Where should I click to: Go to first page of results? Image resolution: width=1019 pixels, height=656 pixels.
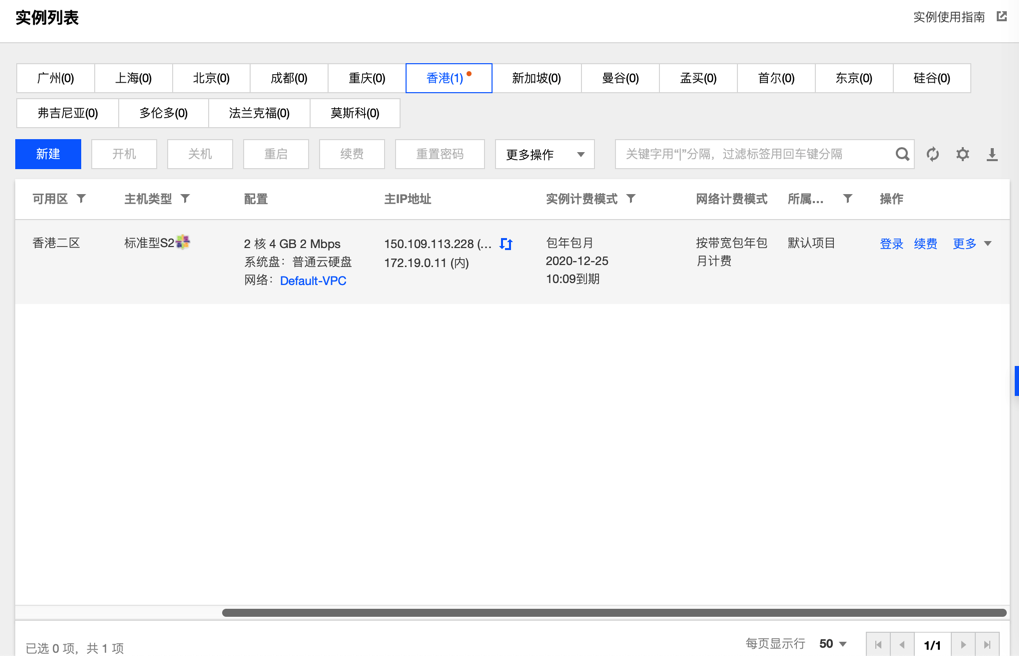[878, 644]
